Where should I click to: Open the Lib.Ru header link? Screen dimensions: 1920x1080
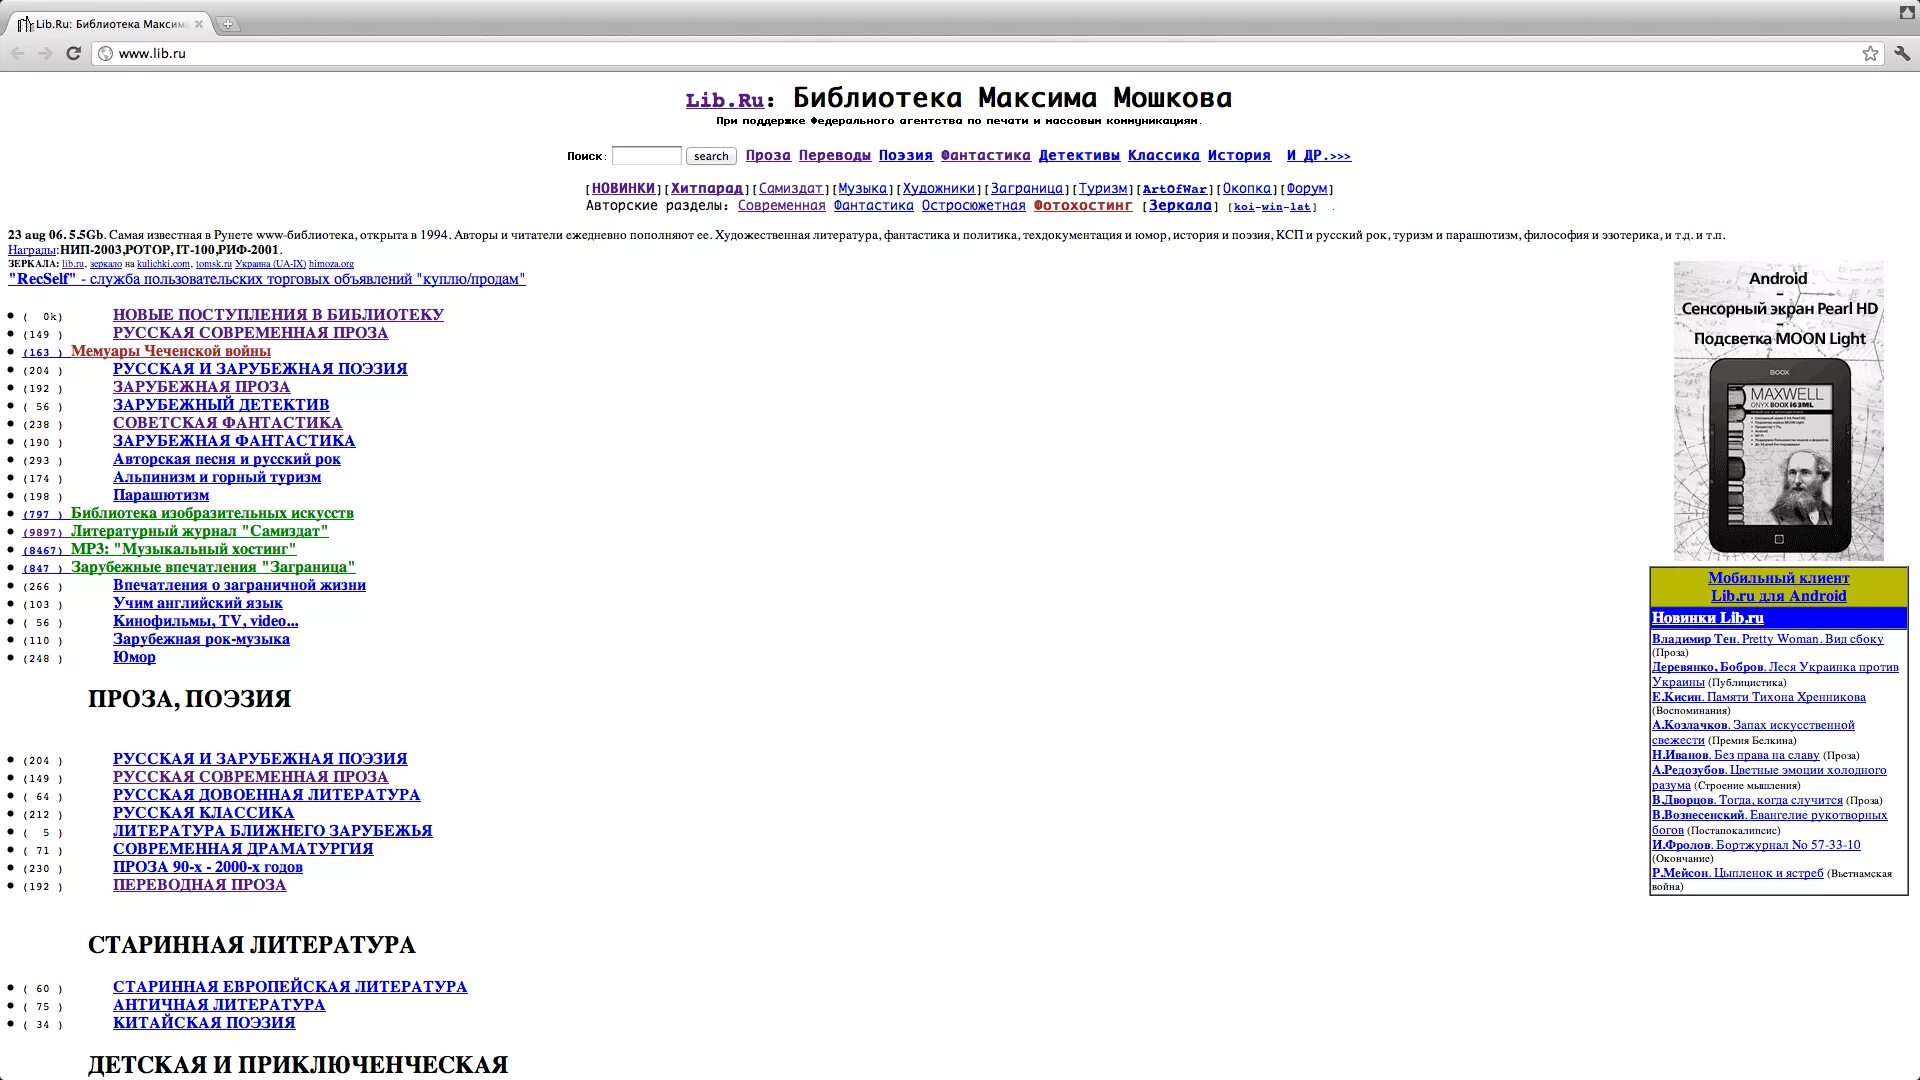[724, 100]
